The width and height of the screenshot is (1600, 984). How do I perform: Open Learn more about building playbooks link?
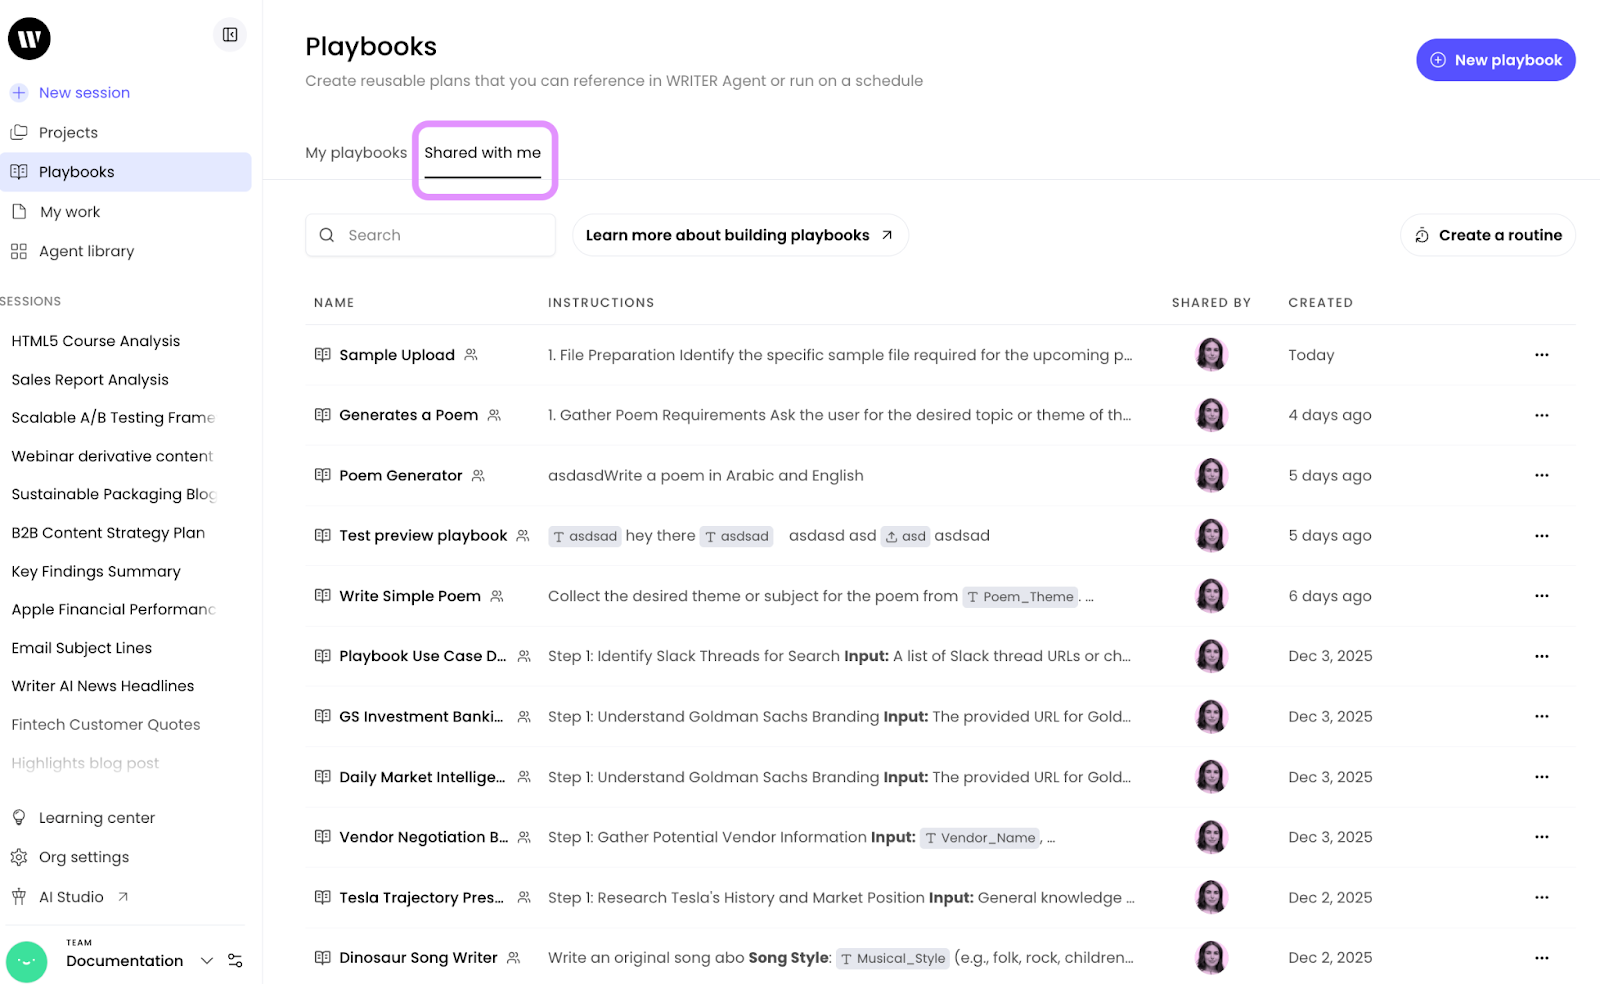(740, 235)
